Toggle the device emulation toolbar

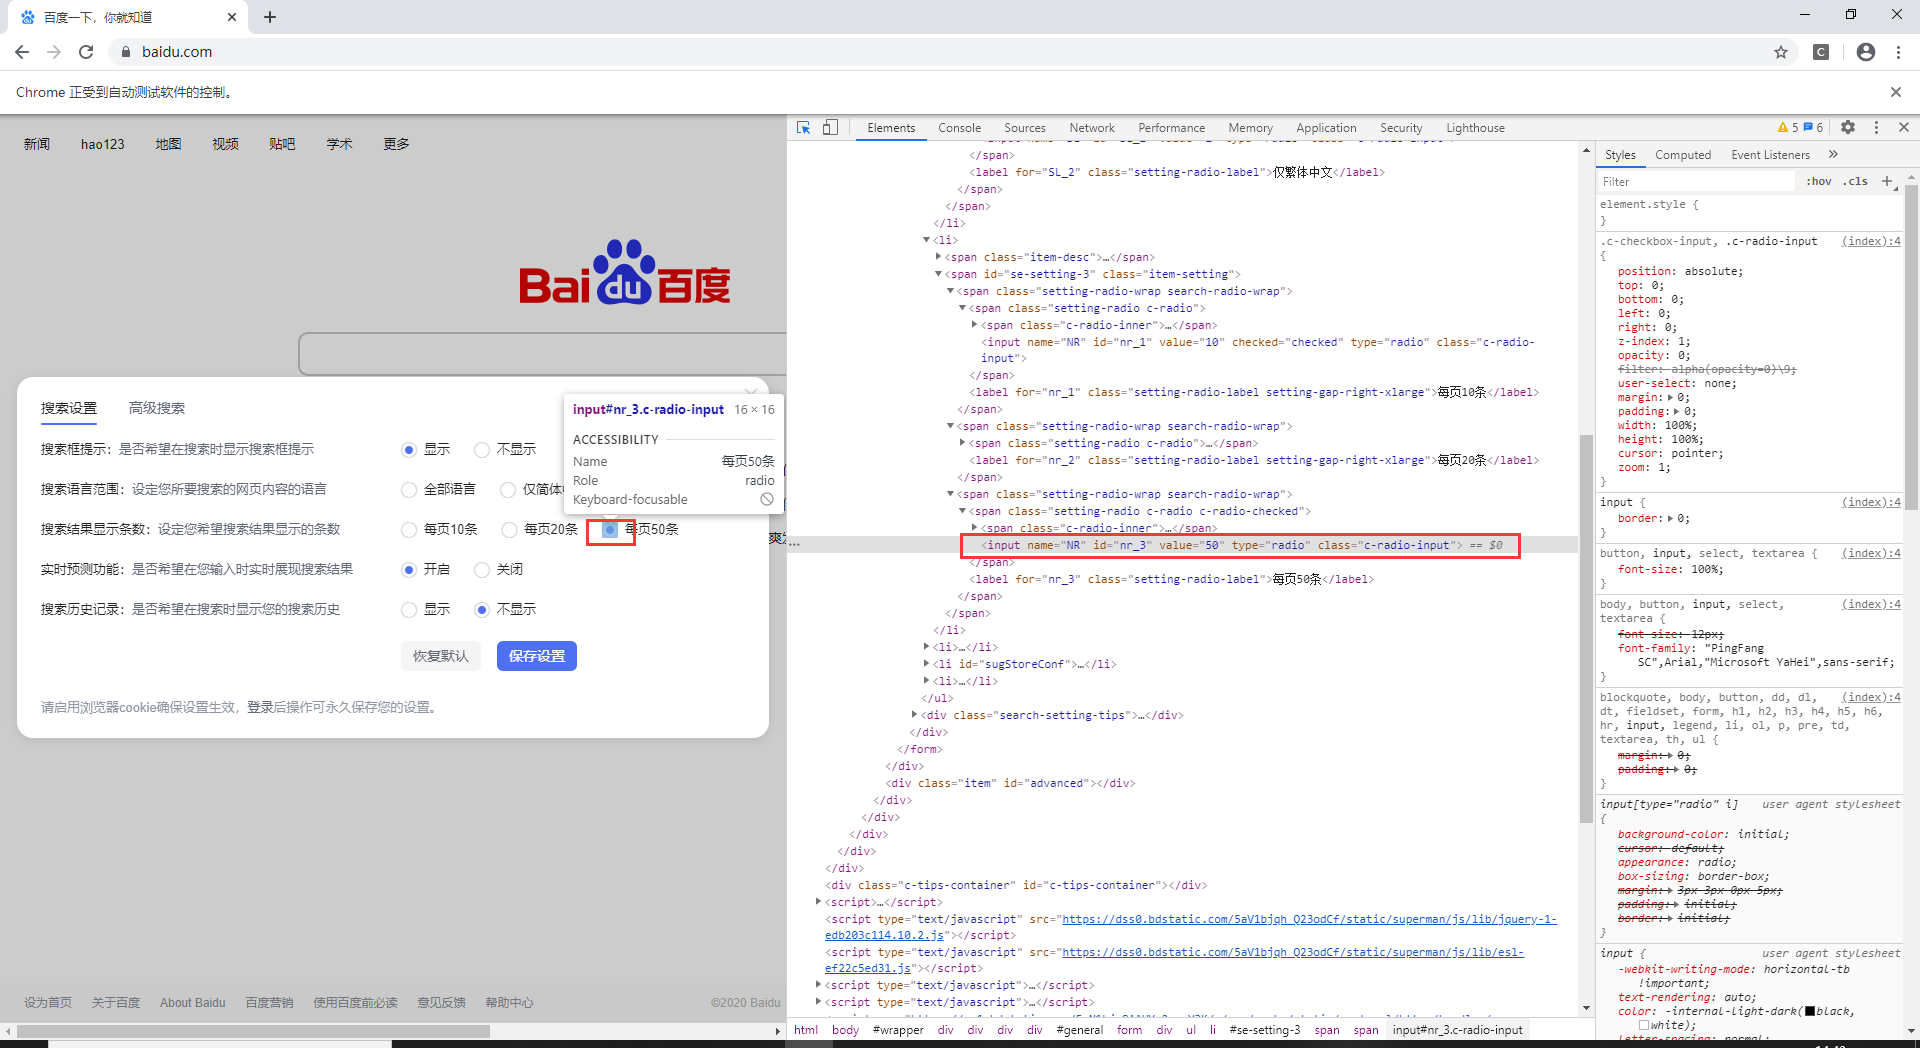point(831,128)
